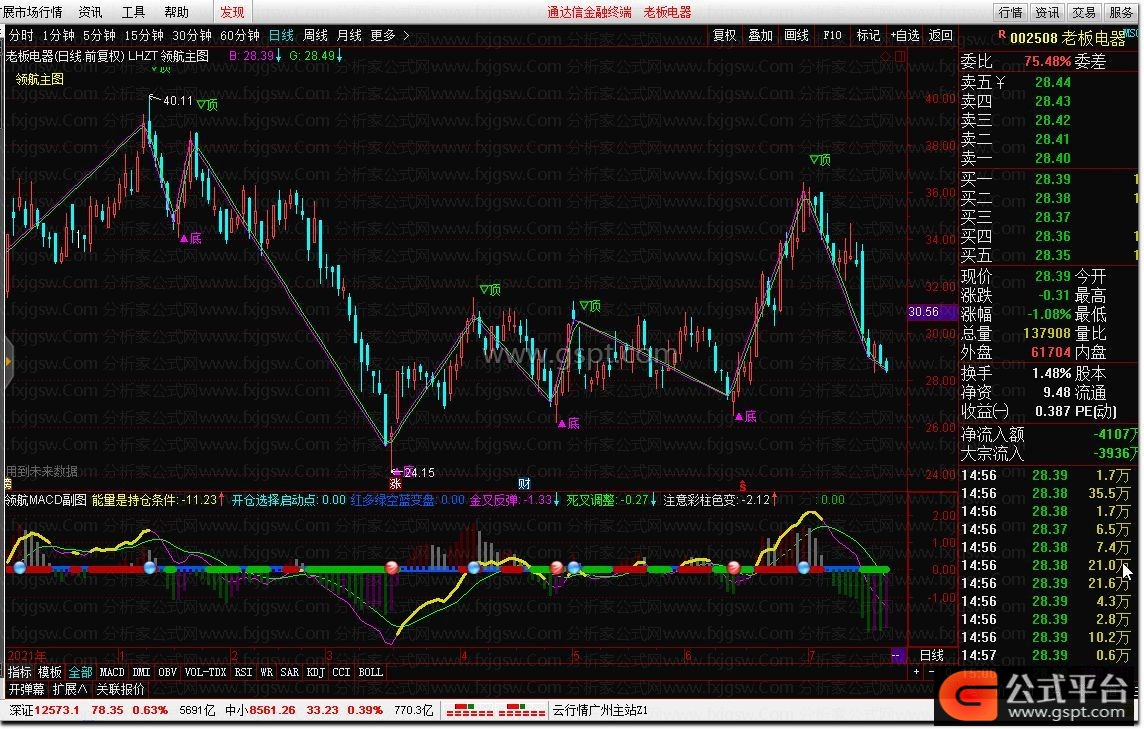This screenshot has width=1144, height=729.
Task: Switch to 周线 period
Action: coord(315,35)
